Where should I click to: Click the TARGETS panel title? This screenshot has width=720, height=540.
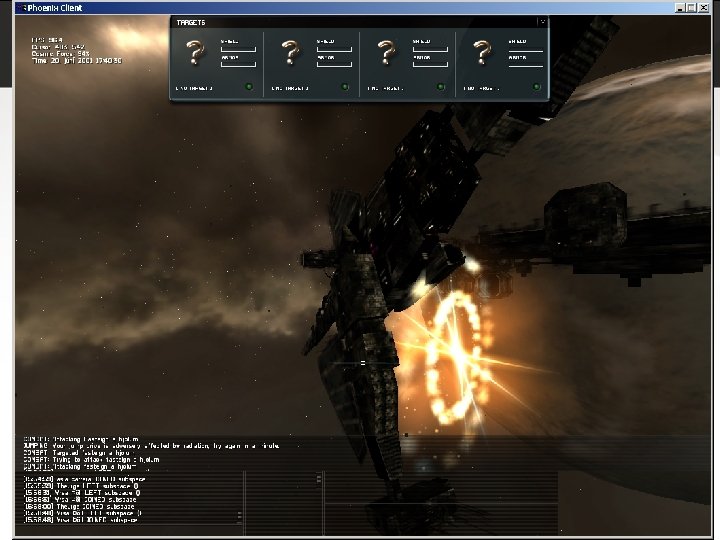click(x=191, y=22)
